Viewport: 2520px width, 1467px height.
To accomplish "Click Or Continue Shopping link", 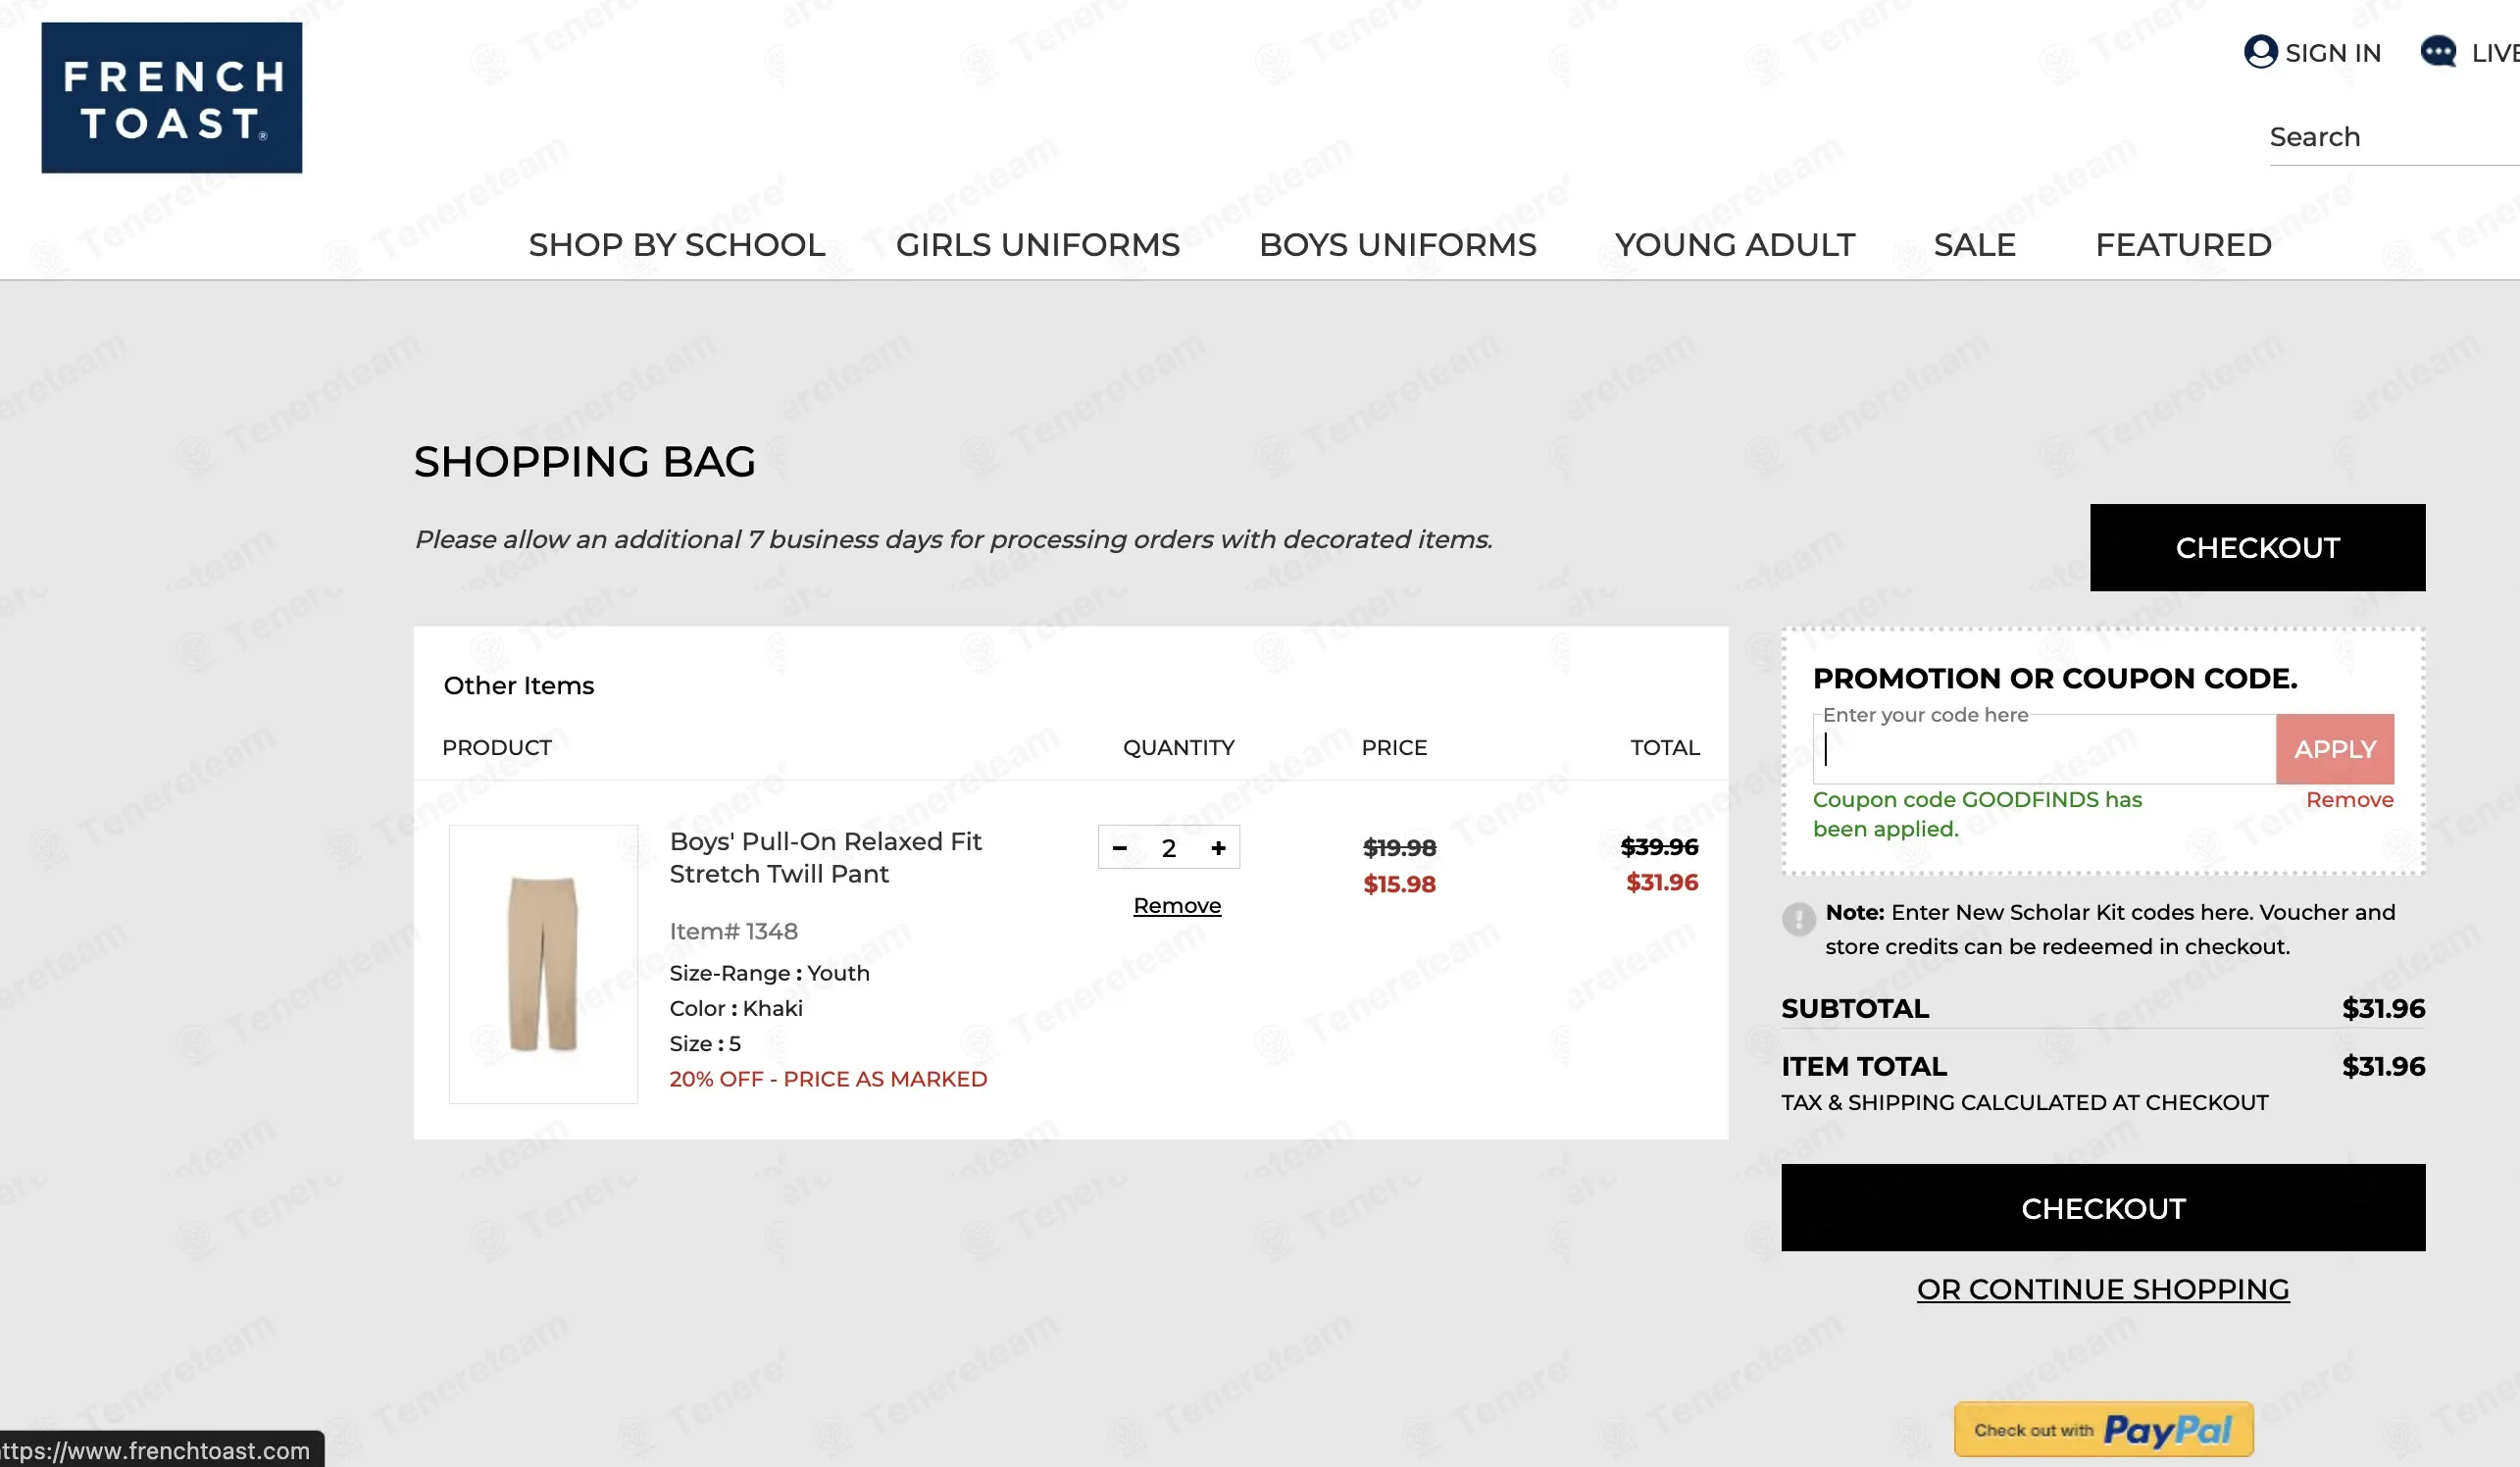I will click(2102, 1289).
